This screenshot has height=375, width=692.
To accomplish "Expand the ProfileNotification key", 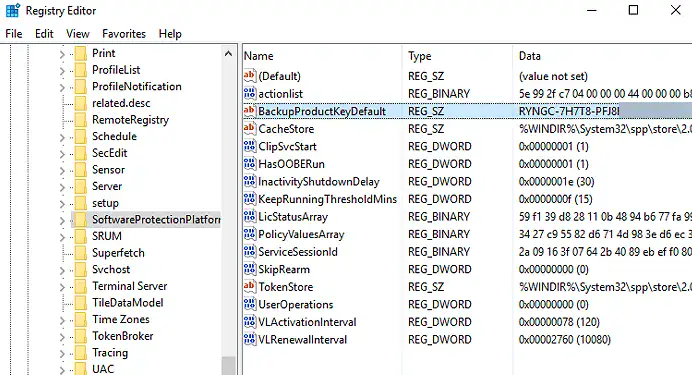I will 62,87.
